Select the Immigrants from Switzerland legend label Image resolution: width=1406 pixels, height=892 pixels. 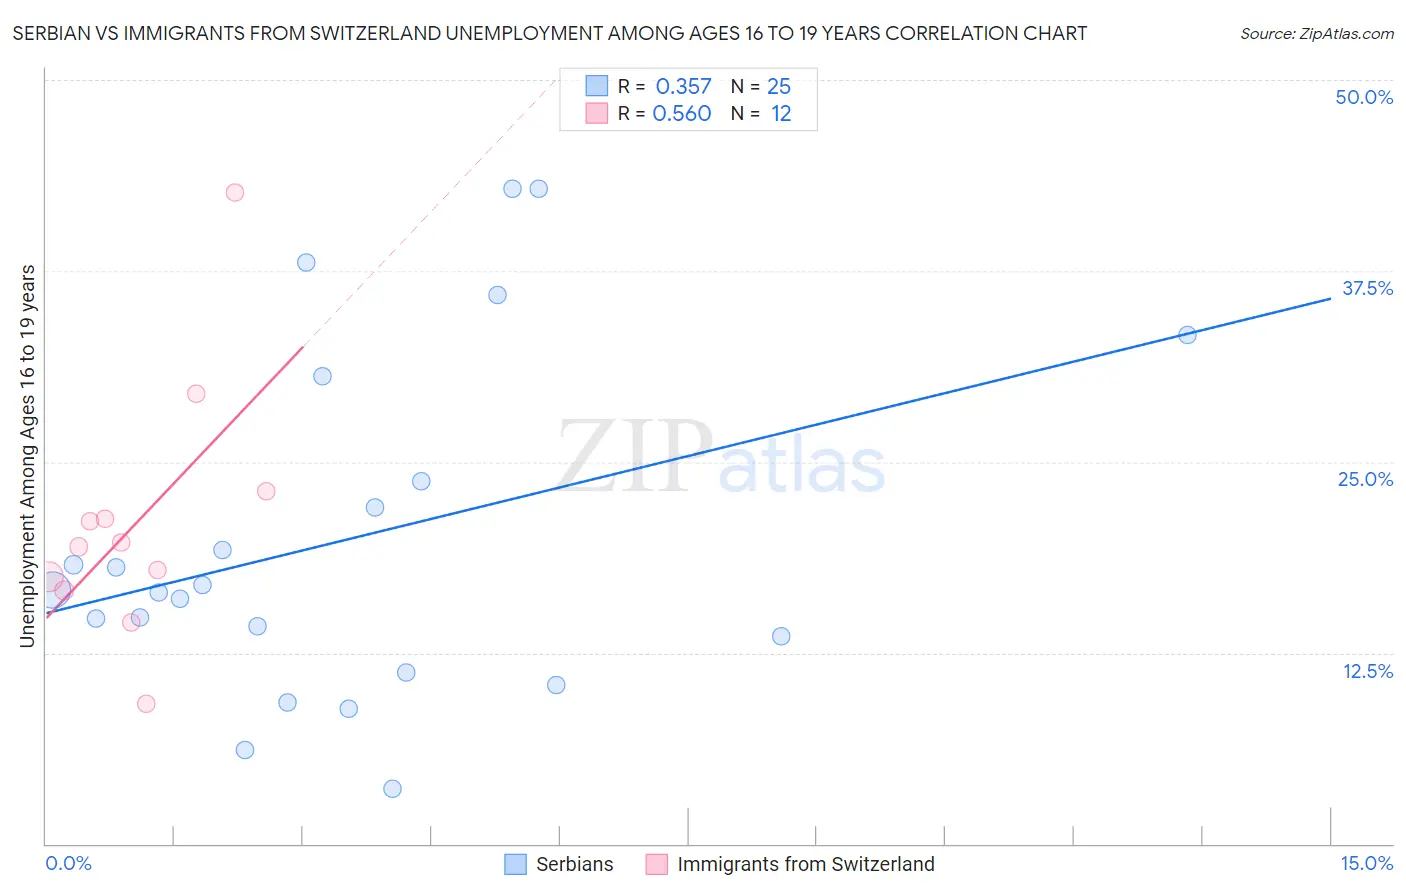[806, 864]
